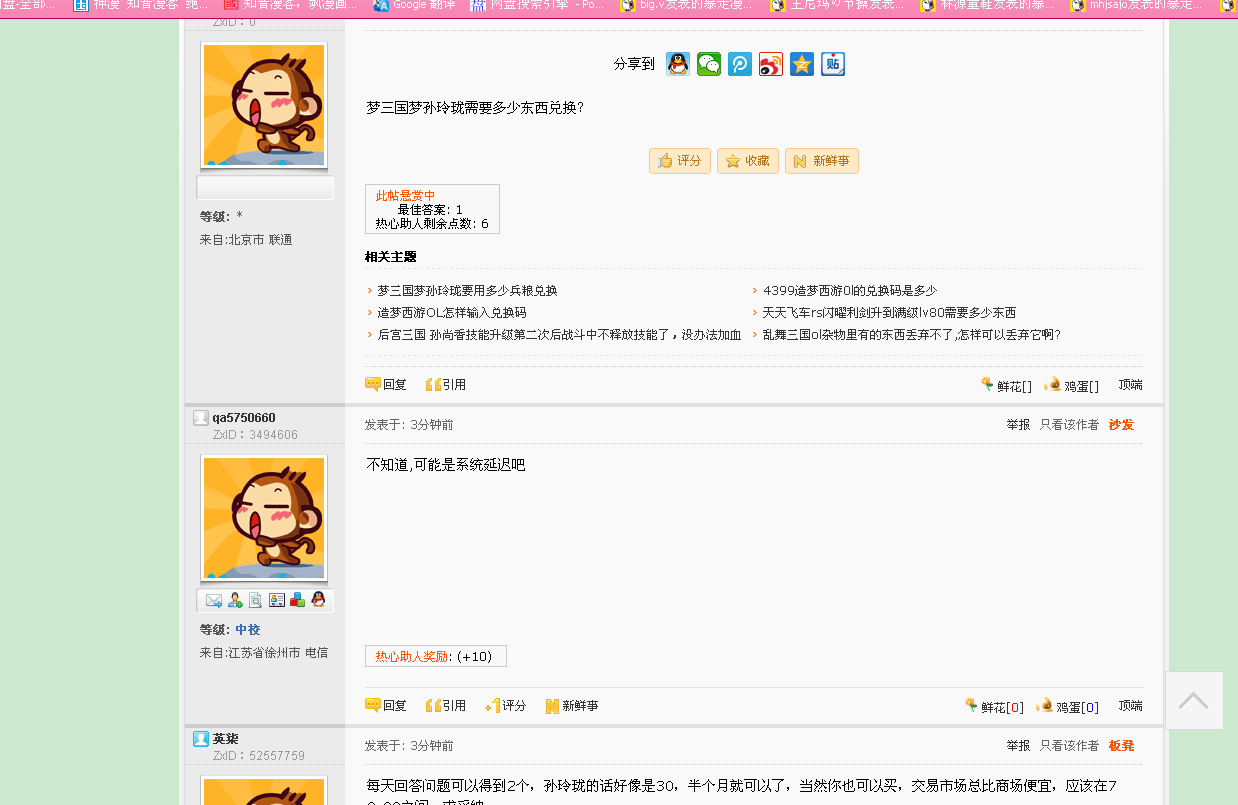The height and width of the screenshot is (805, 1238).
Task: Throw an egg 鸡蛋[] at the original post
Action: pos(1071,385)
